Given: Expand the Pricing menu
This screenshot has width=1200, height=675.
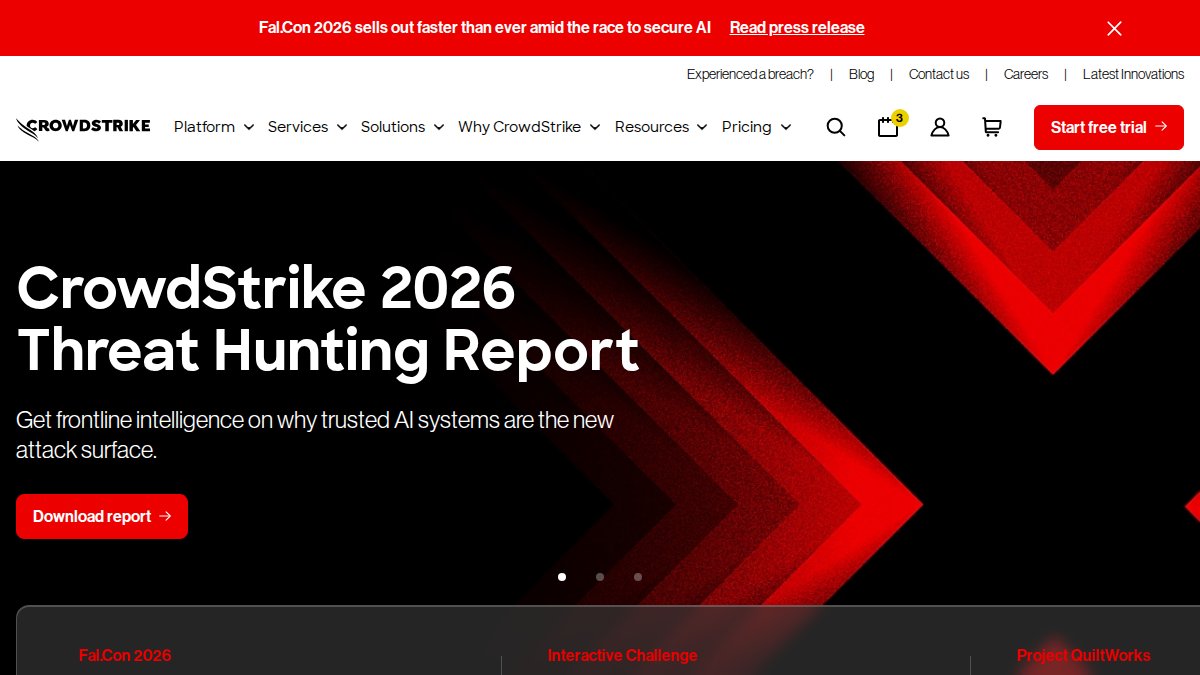Looking at the screenshot, I should (x=756, y=127).
